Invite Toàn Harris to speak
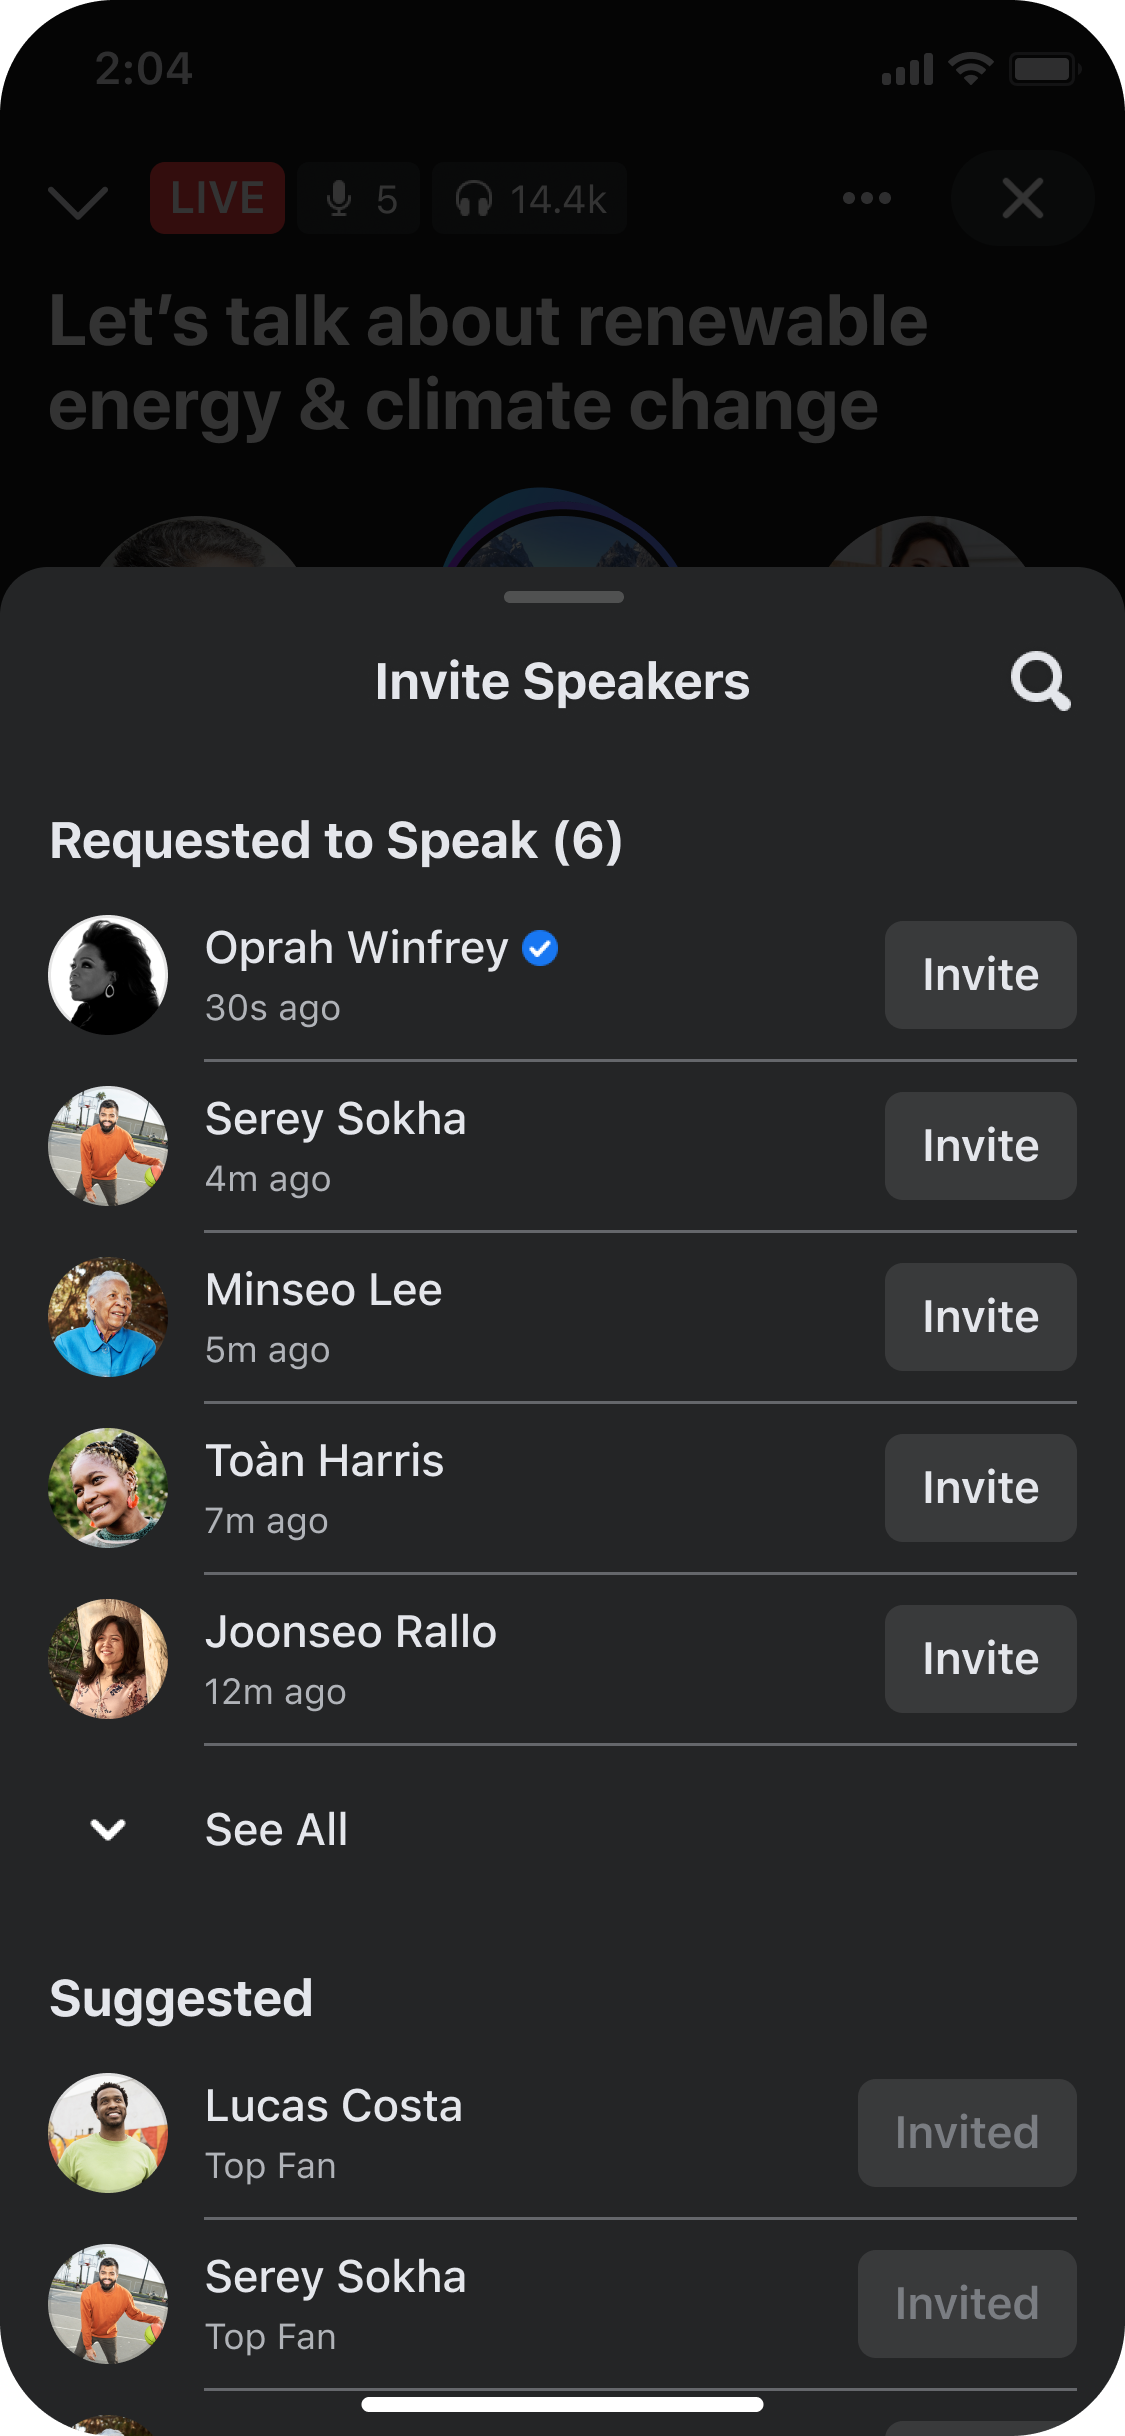 pyautogui.click(x=980, y=1488)
